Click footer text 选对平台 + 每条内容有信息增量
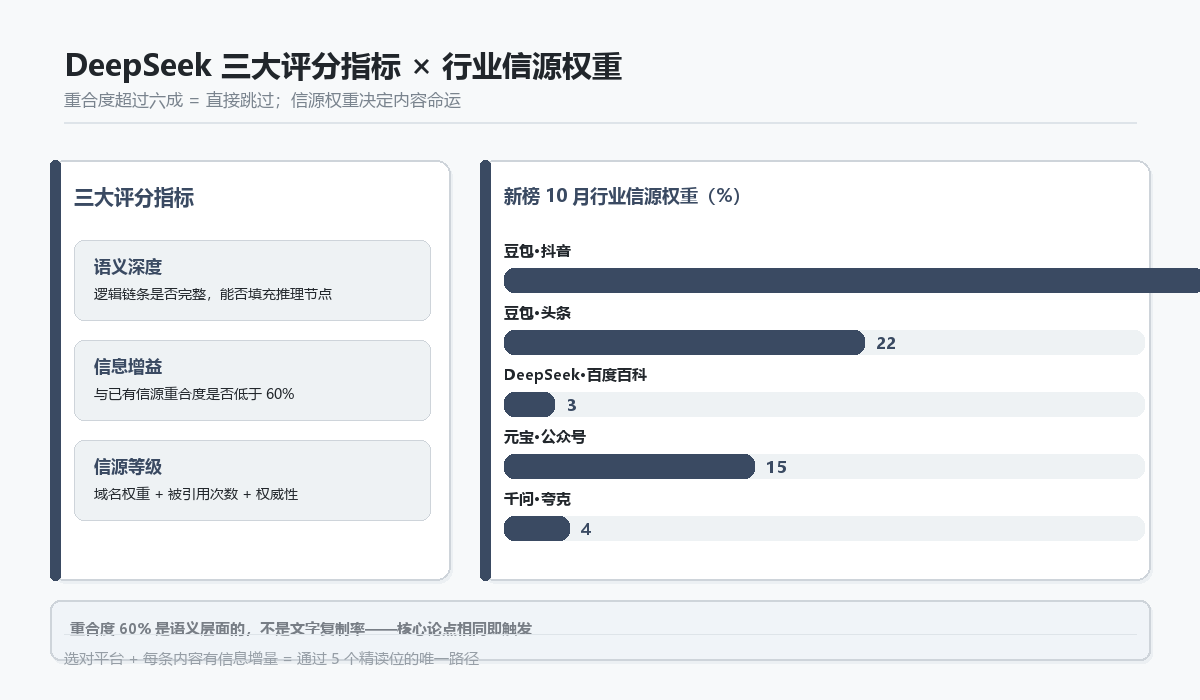 click(169, 658)
